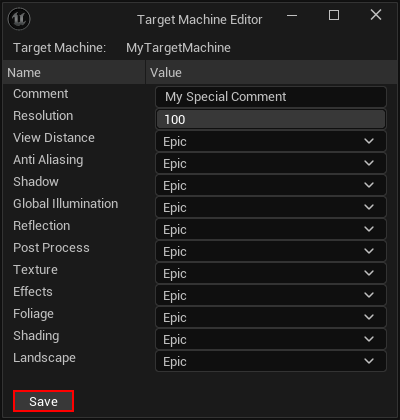Click the Name column header
This screenshot has width=400, height=420.
pyautogui.click(x=74, y=72)
